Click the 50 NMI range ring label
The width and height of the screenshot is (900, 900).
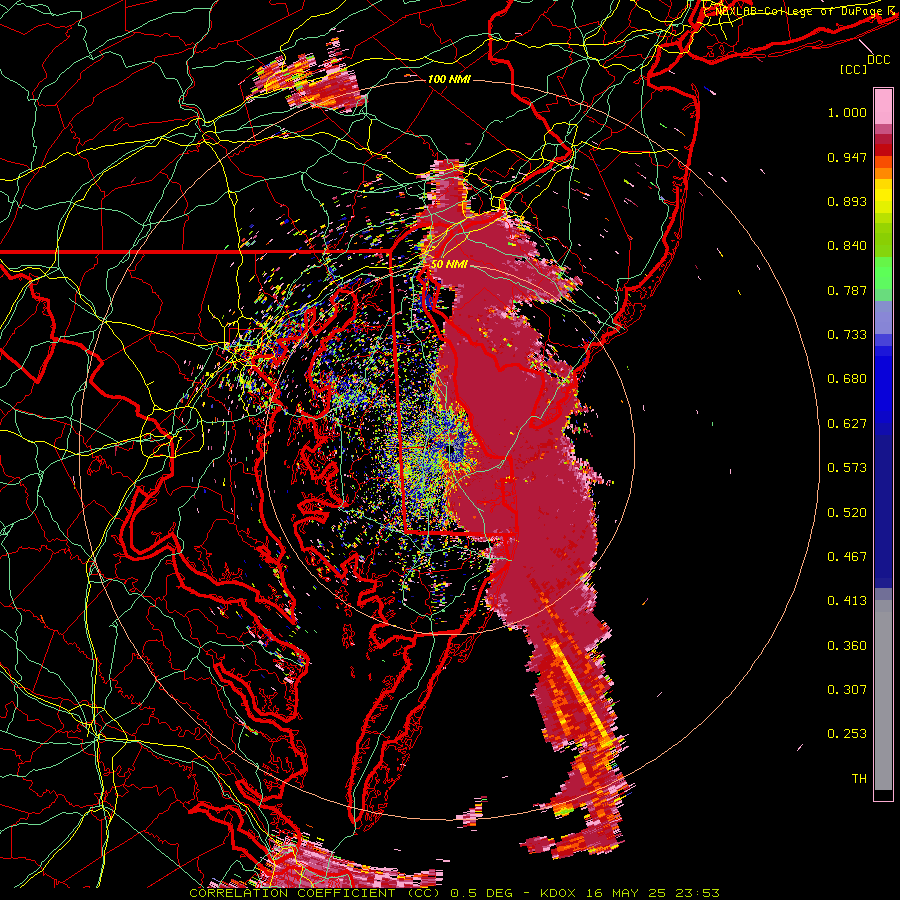449,264
